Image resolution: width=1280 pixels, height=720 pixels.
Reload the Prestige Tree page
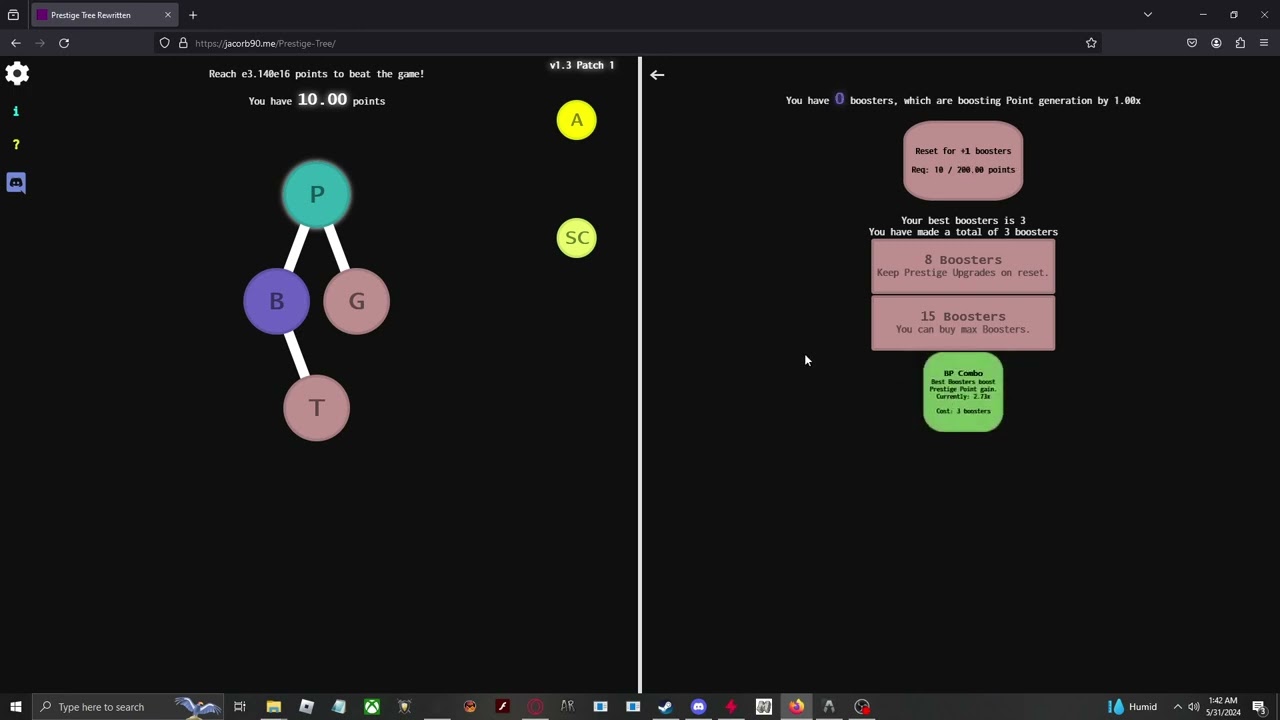[64, 43]
